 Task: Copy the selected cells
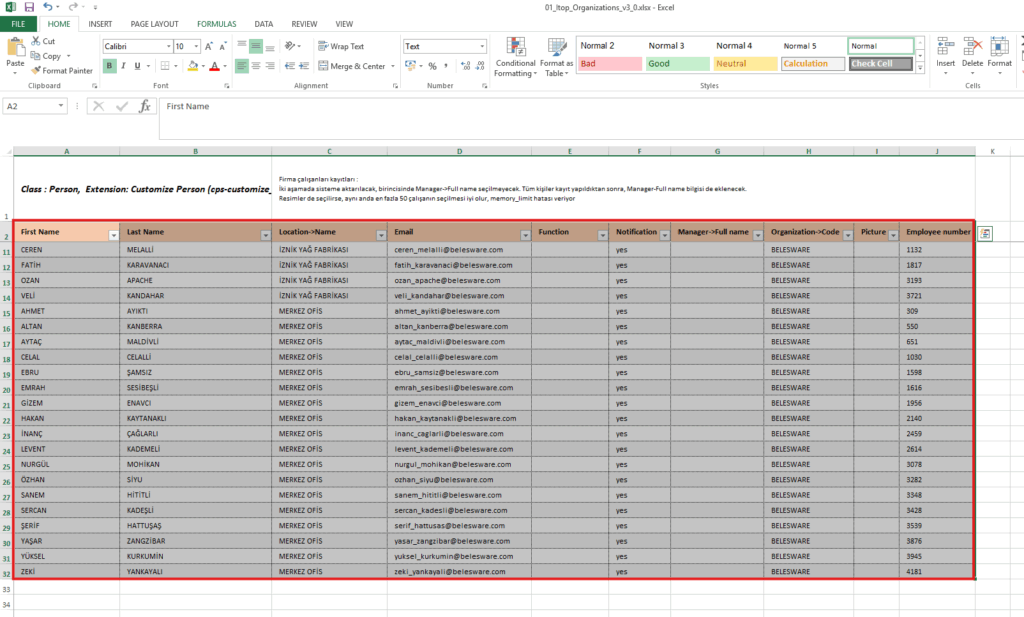pyautogui.click(x=46, y=56)
